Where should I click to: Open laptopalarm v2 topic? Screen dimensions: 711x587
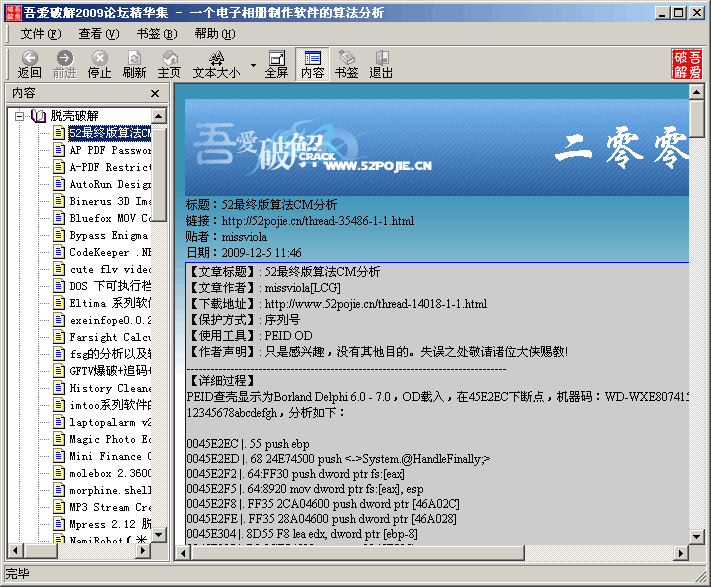pos(110,422)
